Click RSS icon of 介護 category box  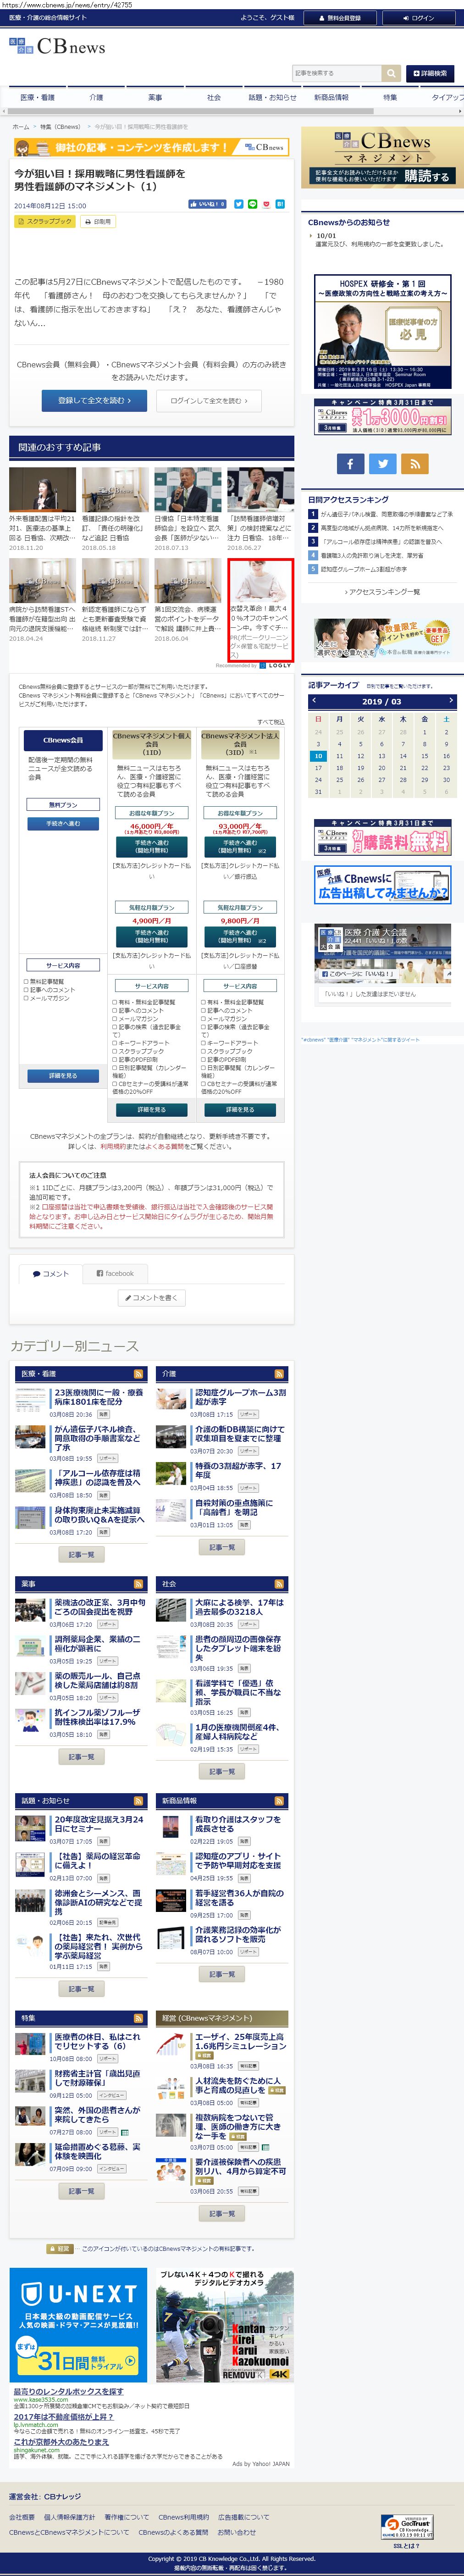(279, 1374)
